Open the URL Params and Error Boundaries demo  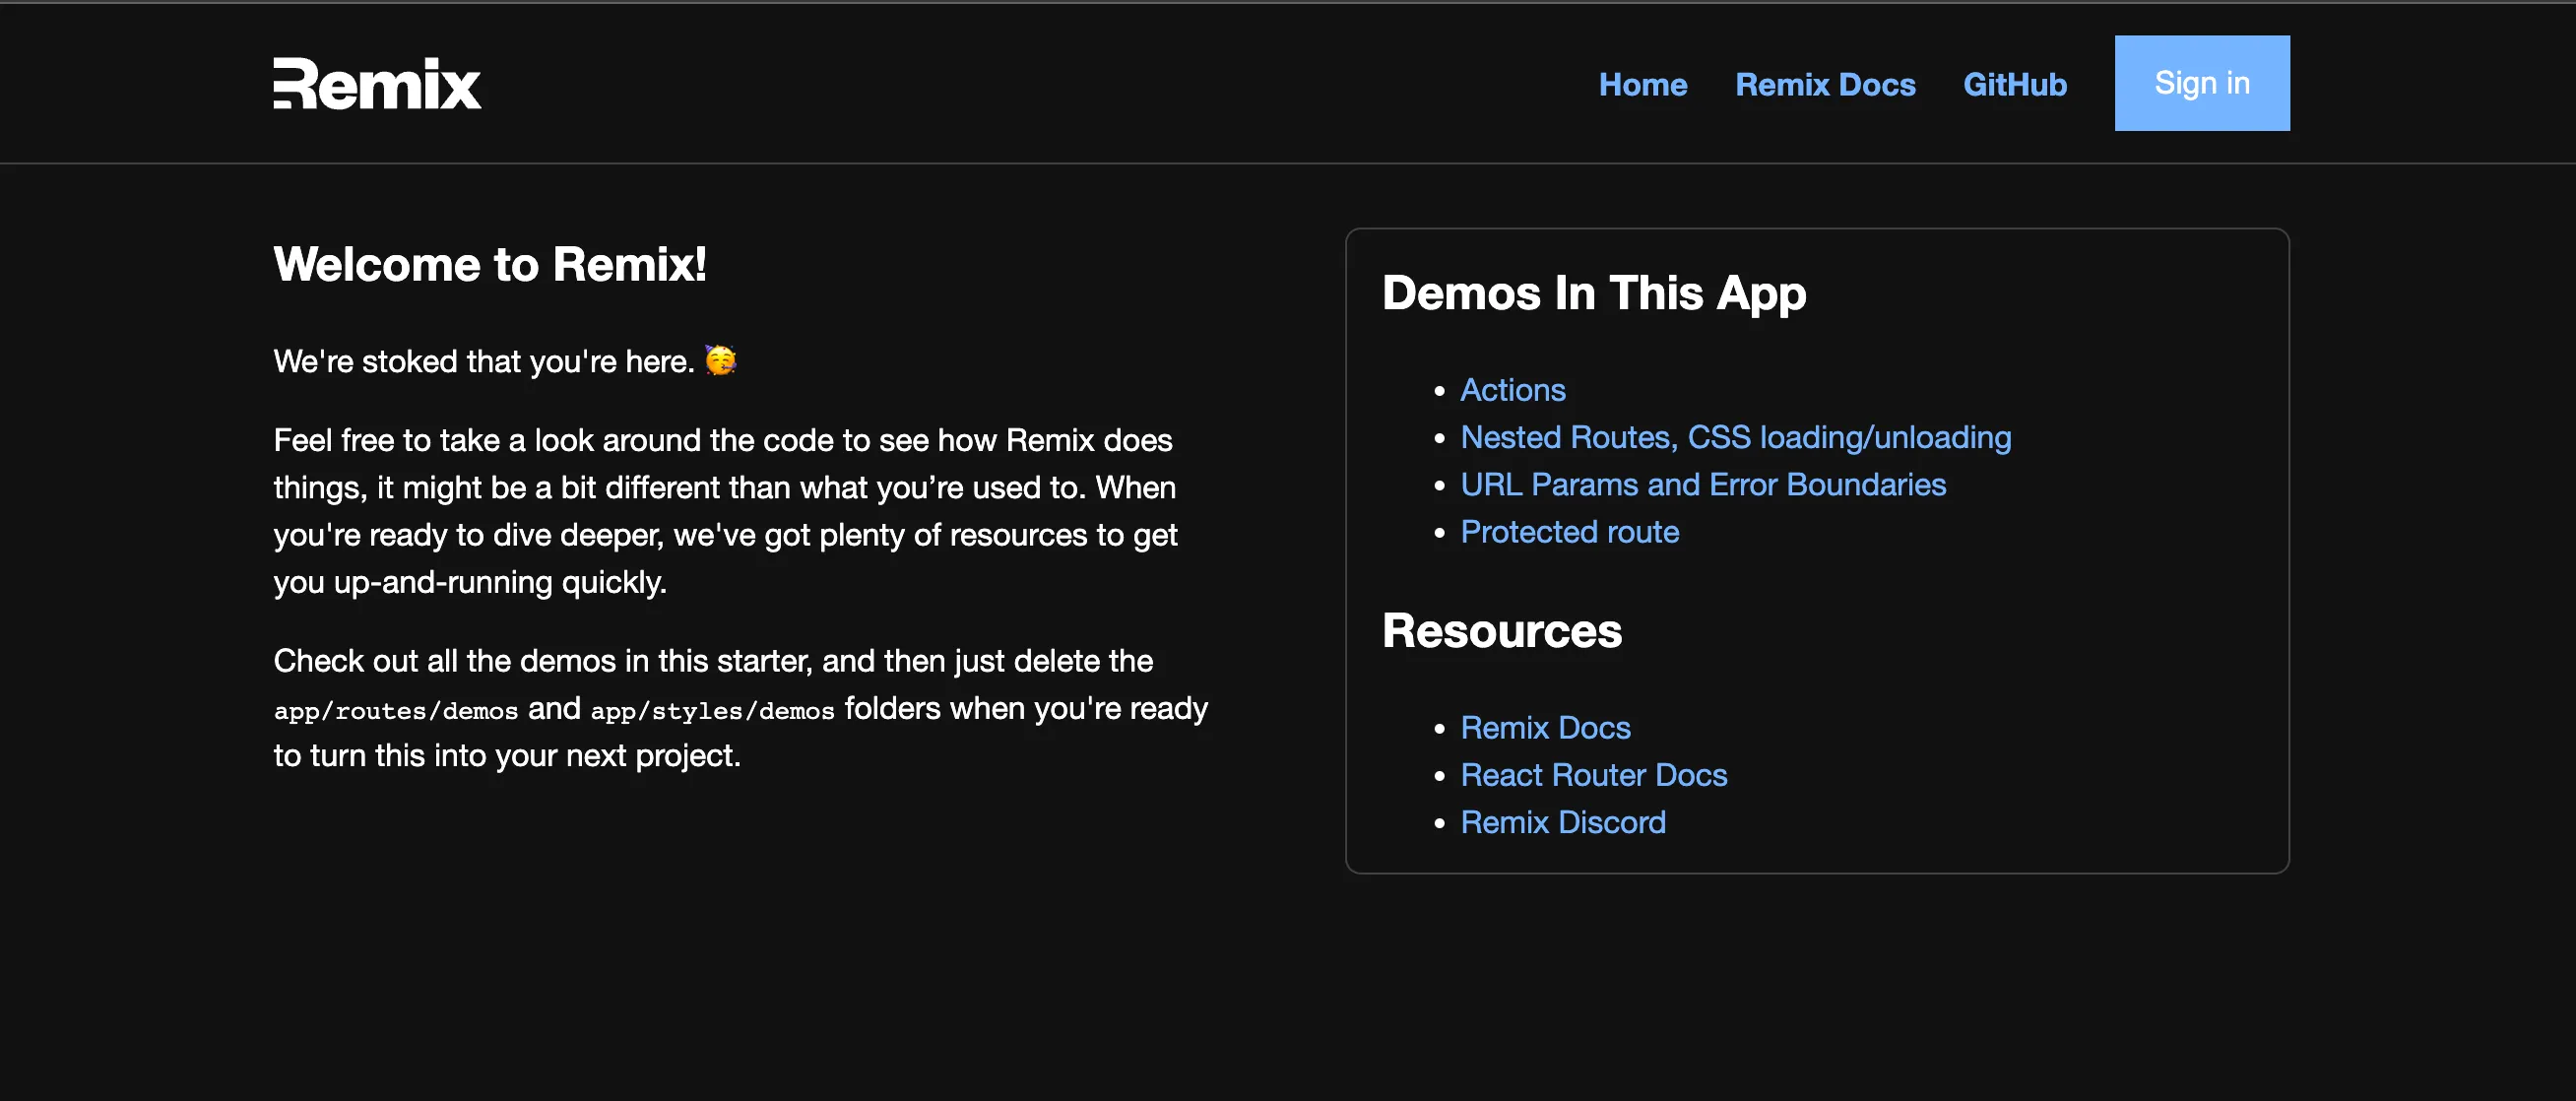tap(1703, 484)
